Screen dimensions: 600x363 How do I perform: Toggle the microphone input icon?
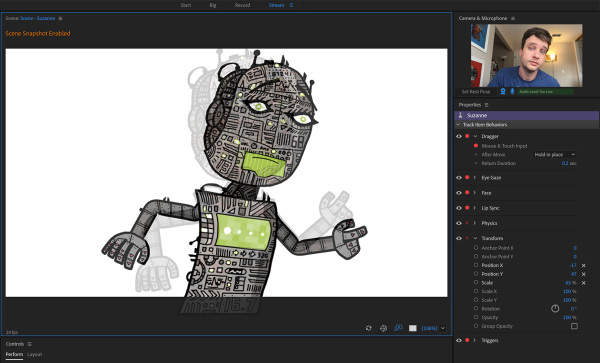coord(512,91)
